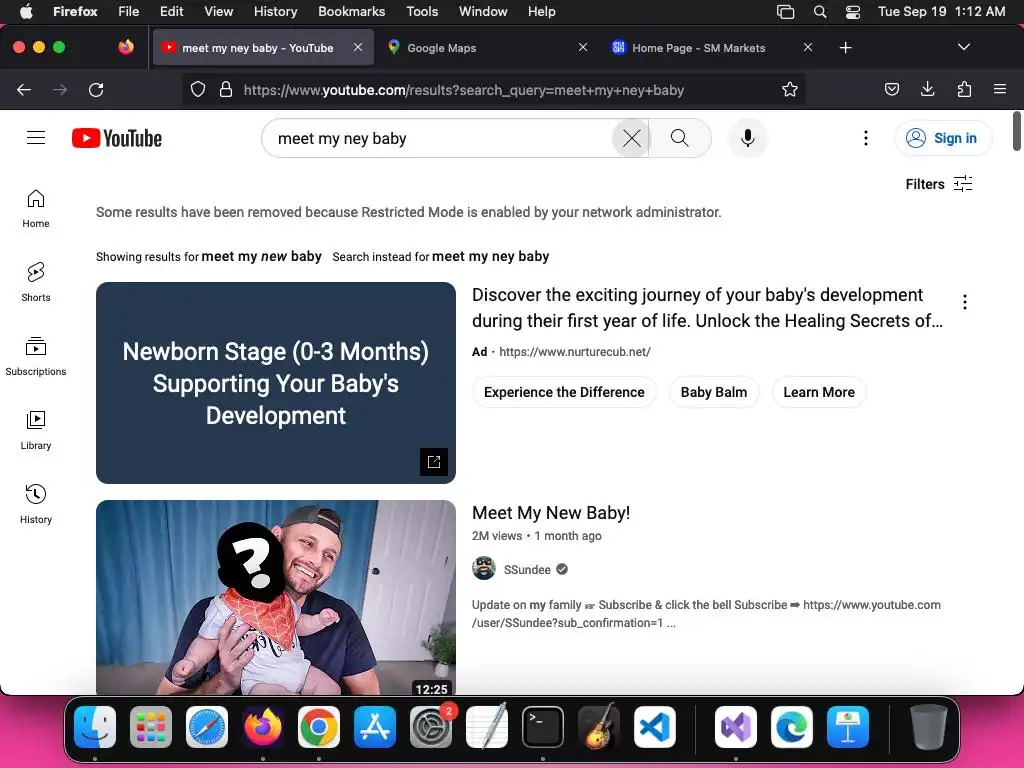The width and height of the screenshot is (1024, 768).
Task: Open Firefox extensions menu
Action: (964, 89)
